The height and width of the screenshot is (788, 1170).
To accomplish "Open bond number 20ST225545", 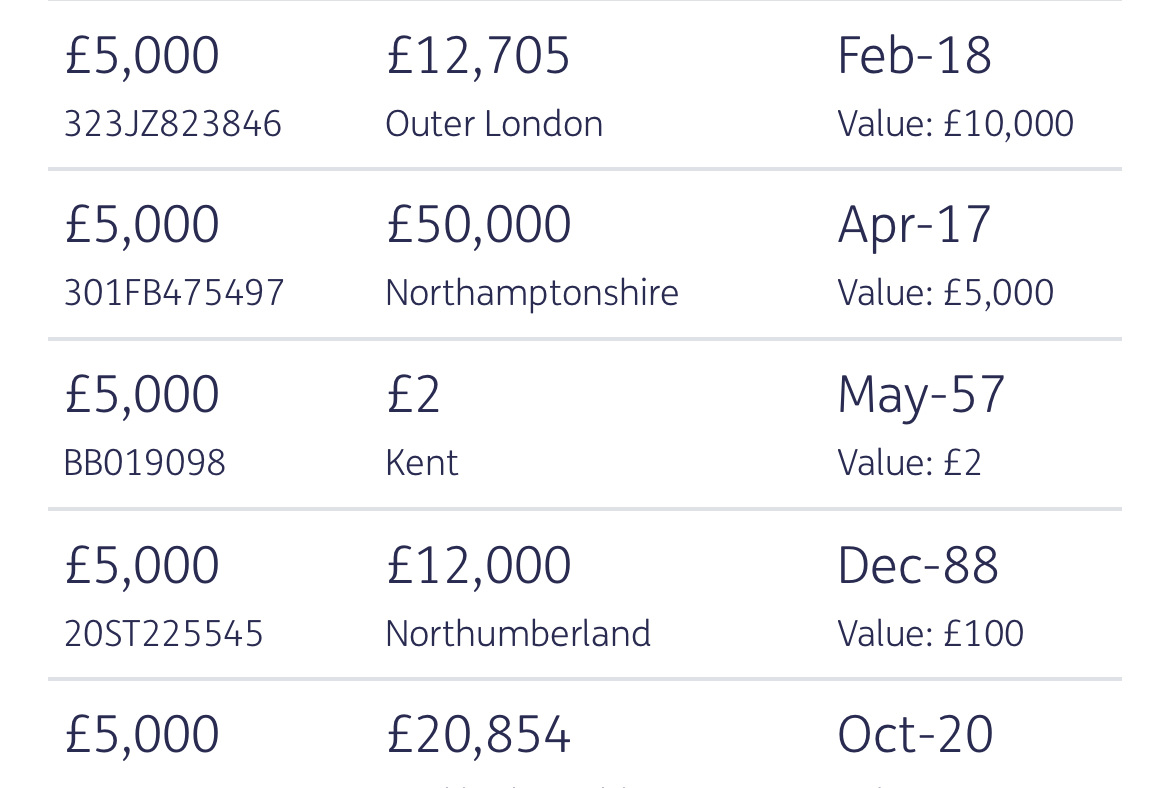I will [x=163, y=634].
